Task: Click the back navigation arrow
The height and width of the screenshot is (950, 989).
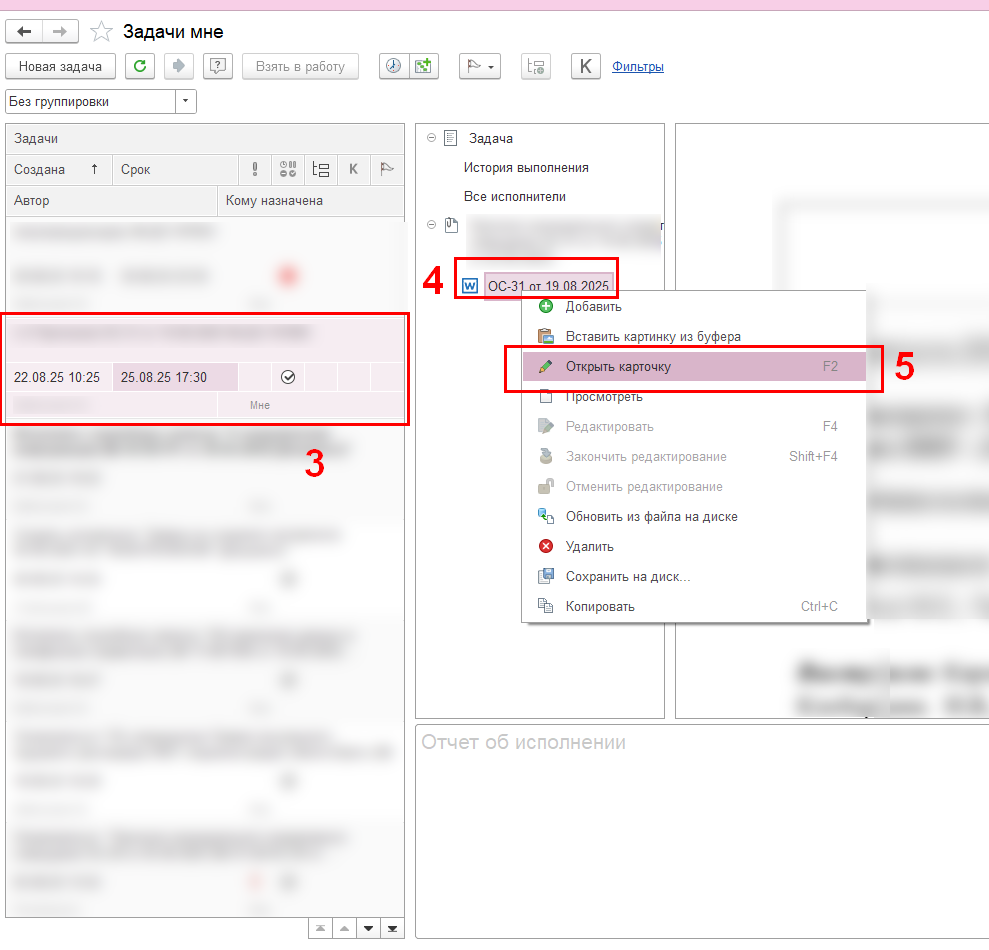Action: click(x=25, y=32)
